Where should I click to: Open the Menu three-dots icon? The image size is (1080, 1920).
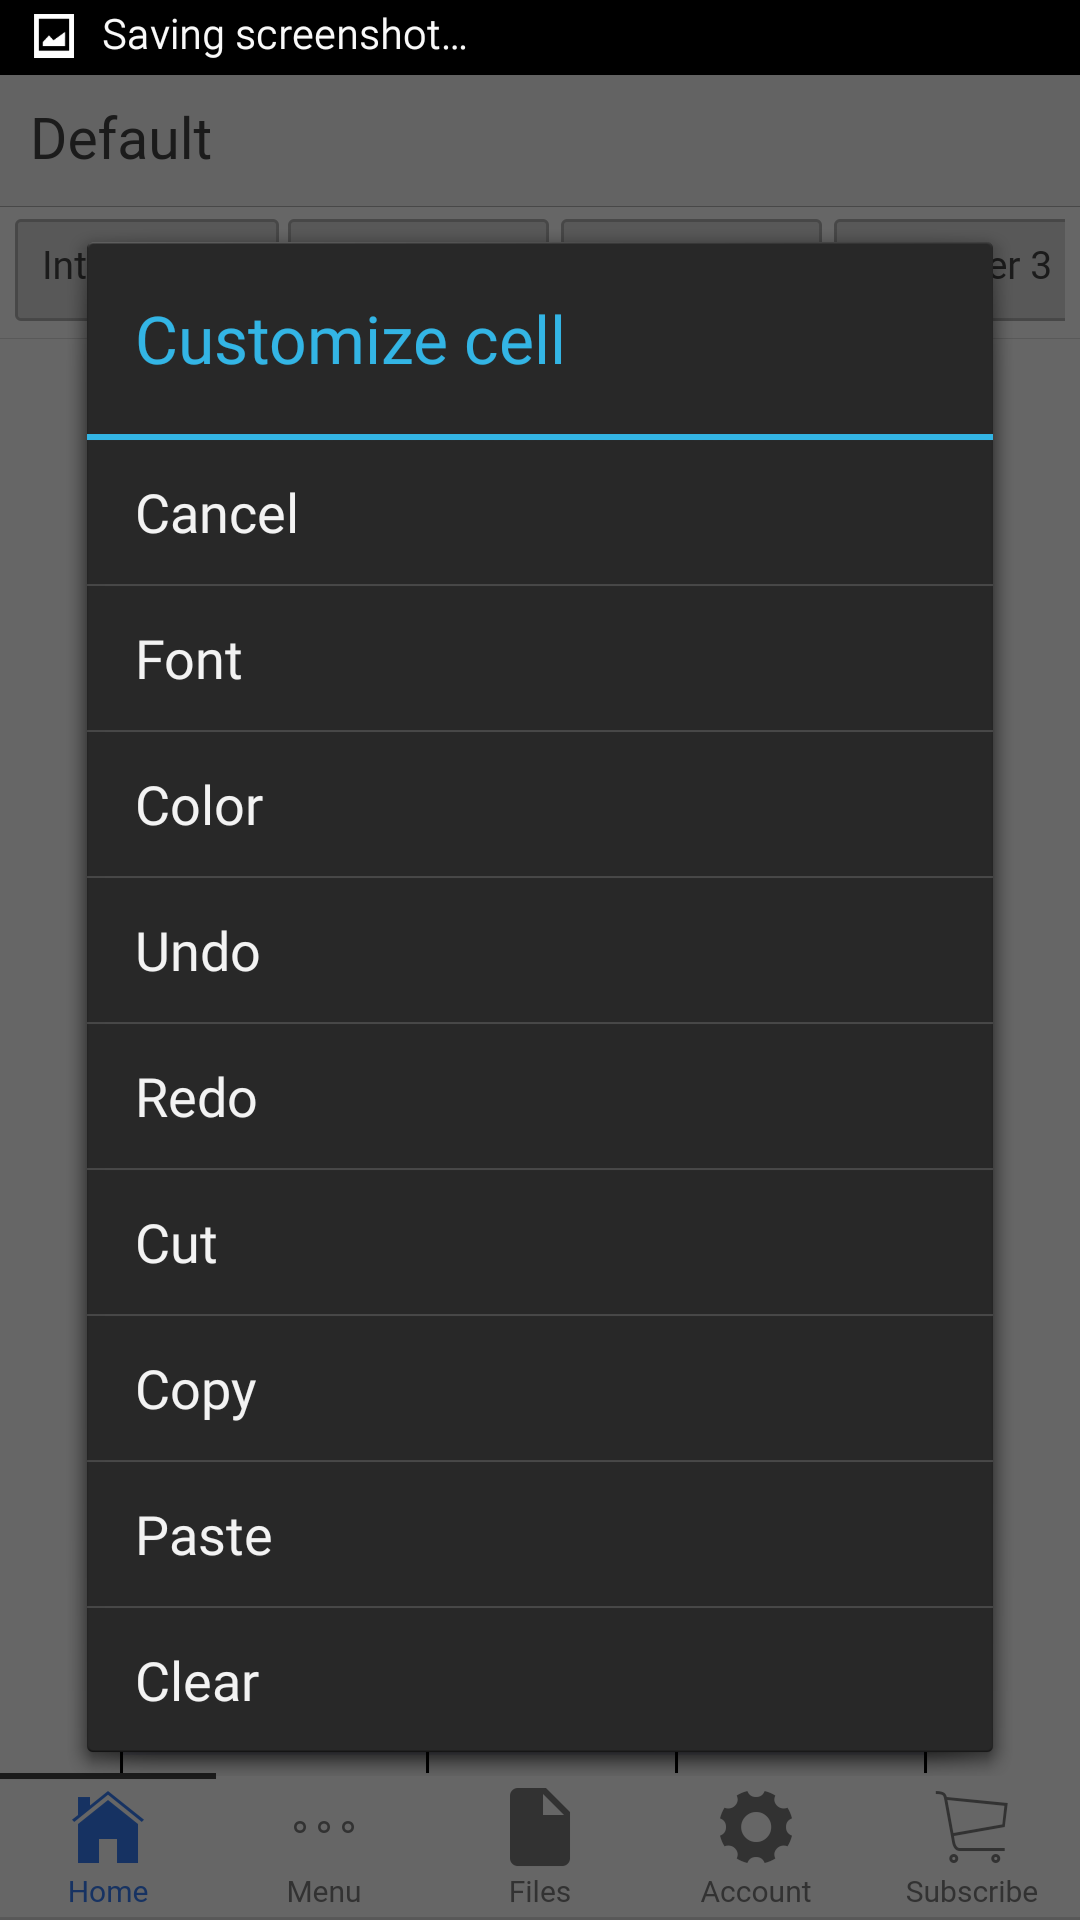[324, 1827]
